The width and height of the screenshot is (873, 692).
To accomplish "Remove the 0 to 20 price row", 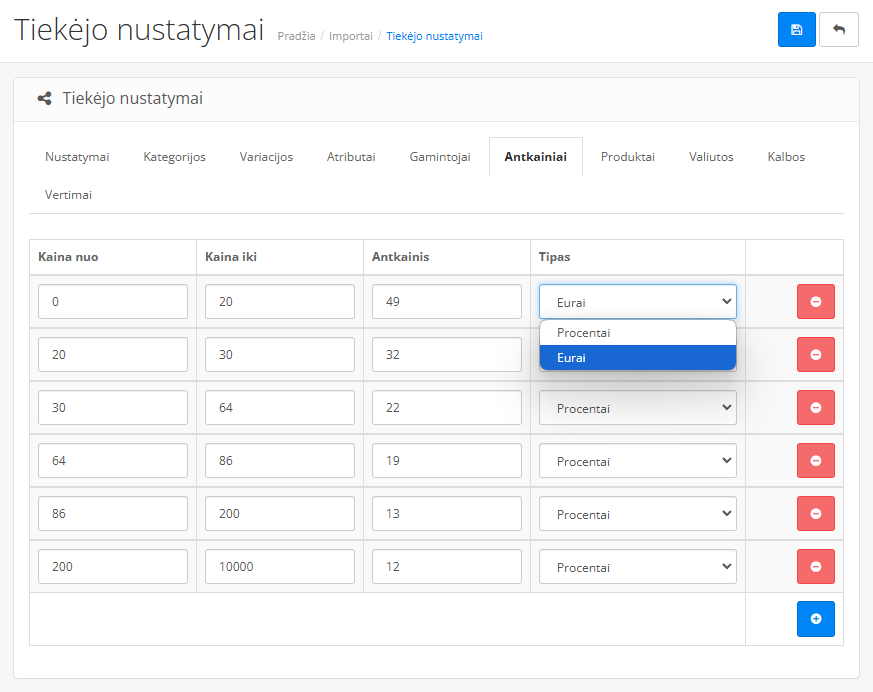I will tap(815, 302).
